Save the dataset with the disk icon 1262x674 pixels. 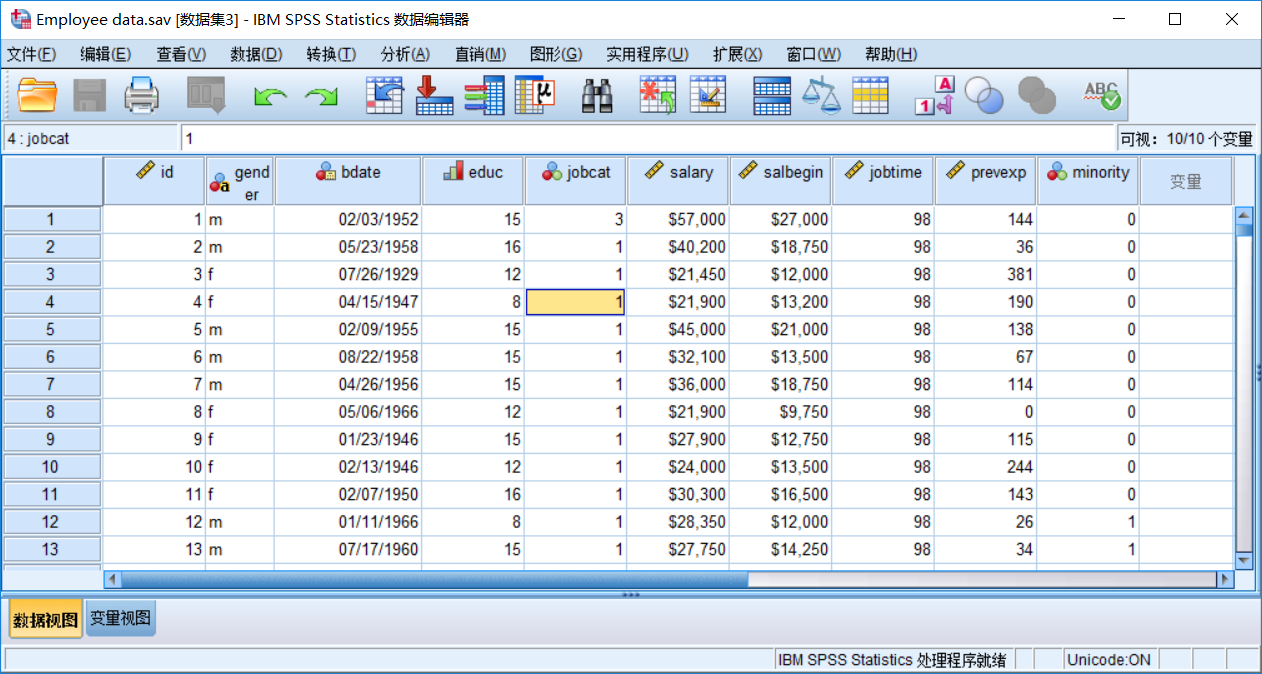pos(90,95)
